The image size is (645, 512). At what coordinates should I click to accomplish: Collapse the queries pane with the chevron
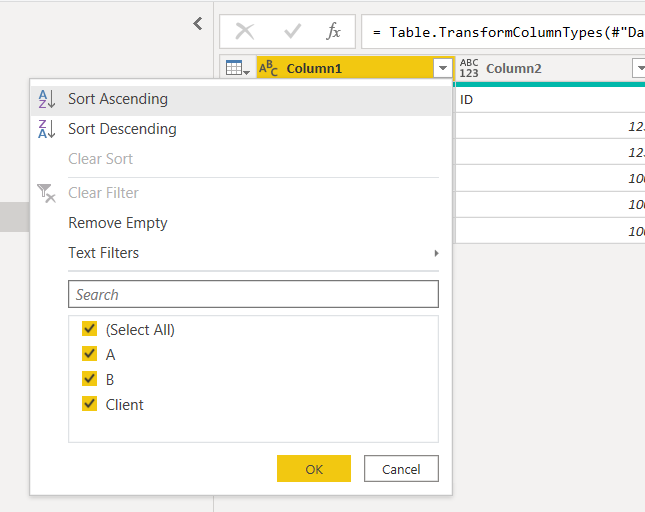point(198,23)
